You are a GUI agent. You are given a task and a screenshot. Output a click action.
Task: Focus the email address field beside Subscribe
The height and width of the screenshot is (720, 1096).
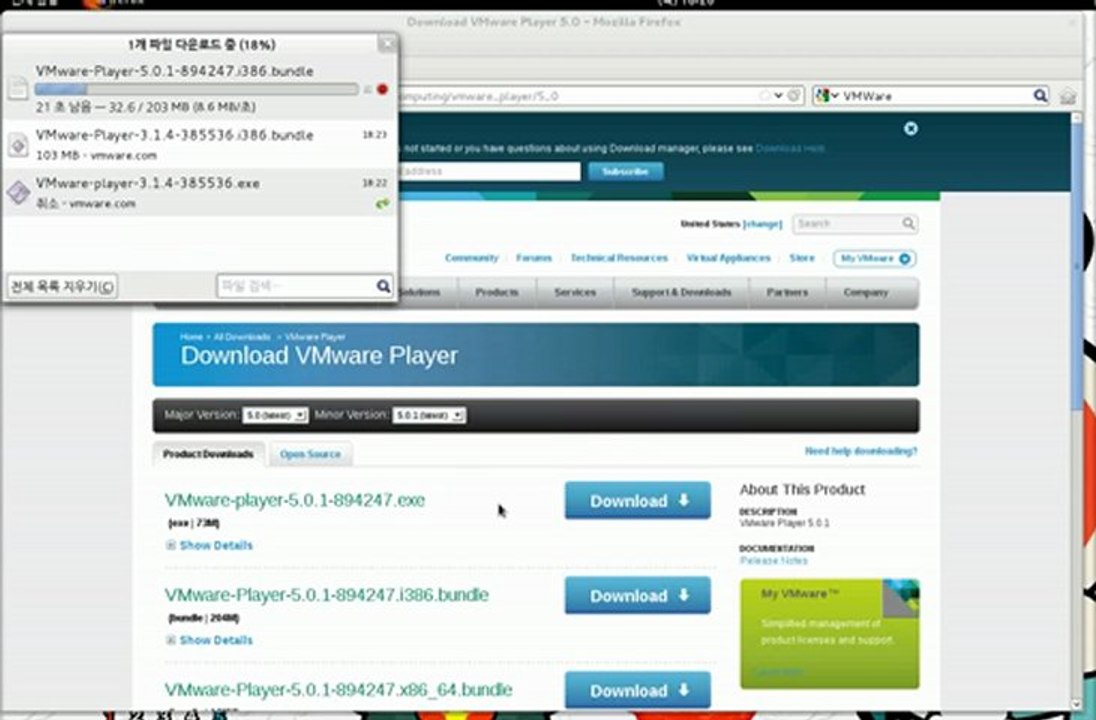pos(489,171)
